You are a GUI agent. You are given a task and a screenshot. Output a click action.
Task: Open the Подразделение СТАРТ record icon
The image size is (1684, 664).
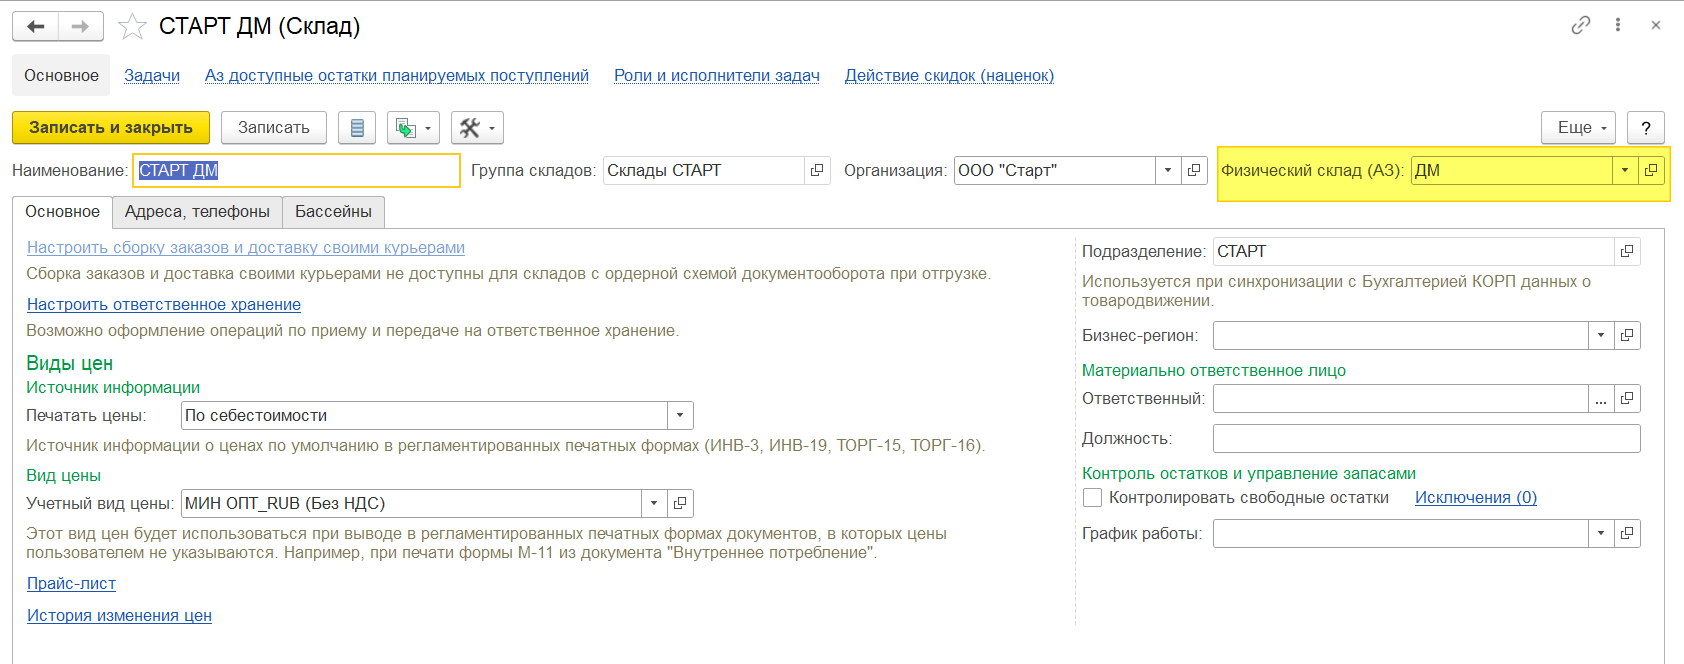coord(1627,251)
